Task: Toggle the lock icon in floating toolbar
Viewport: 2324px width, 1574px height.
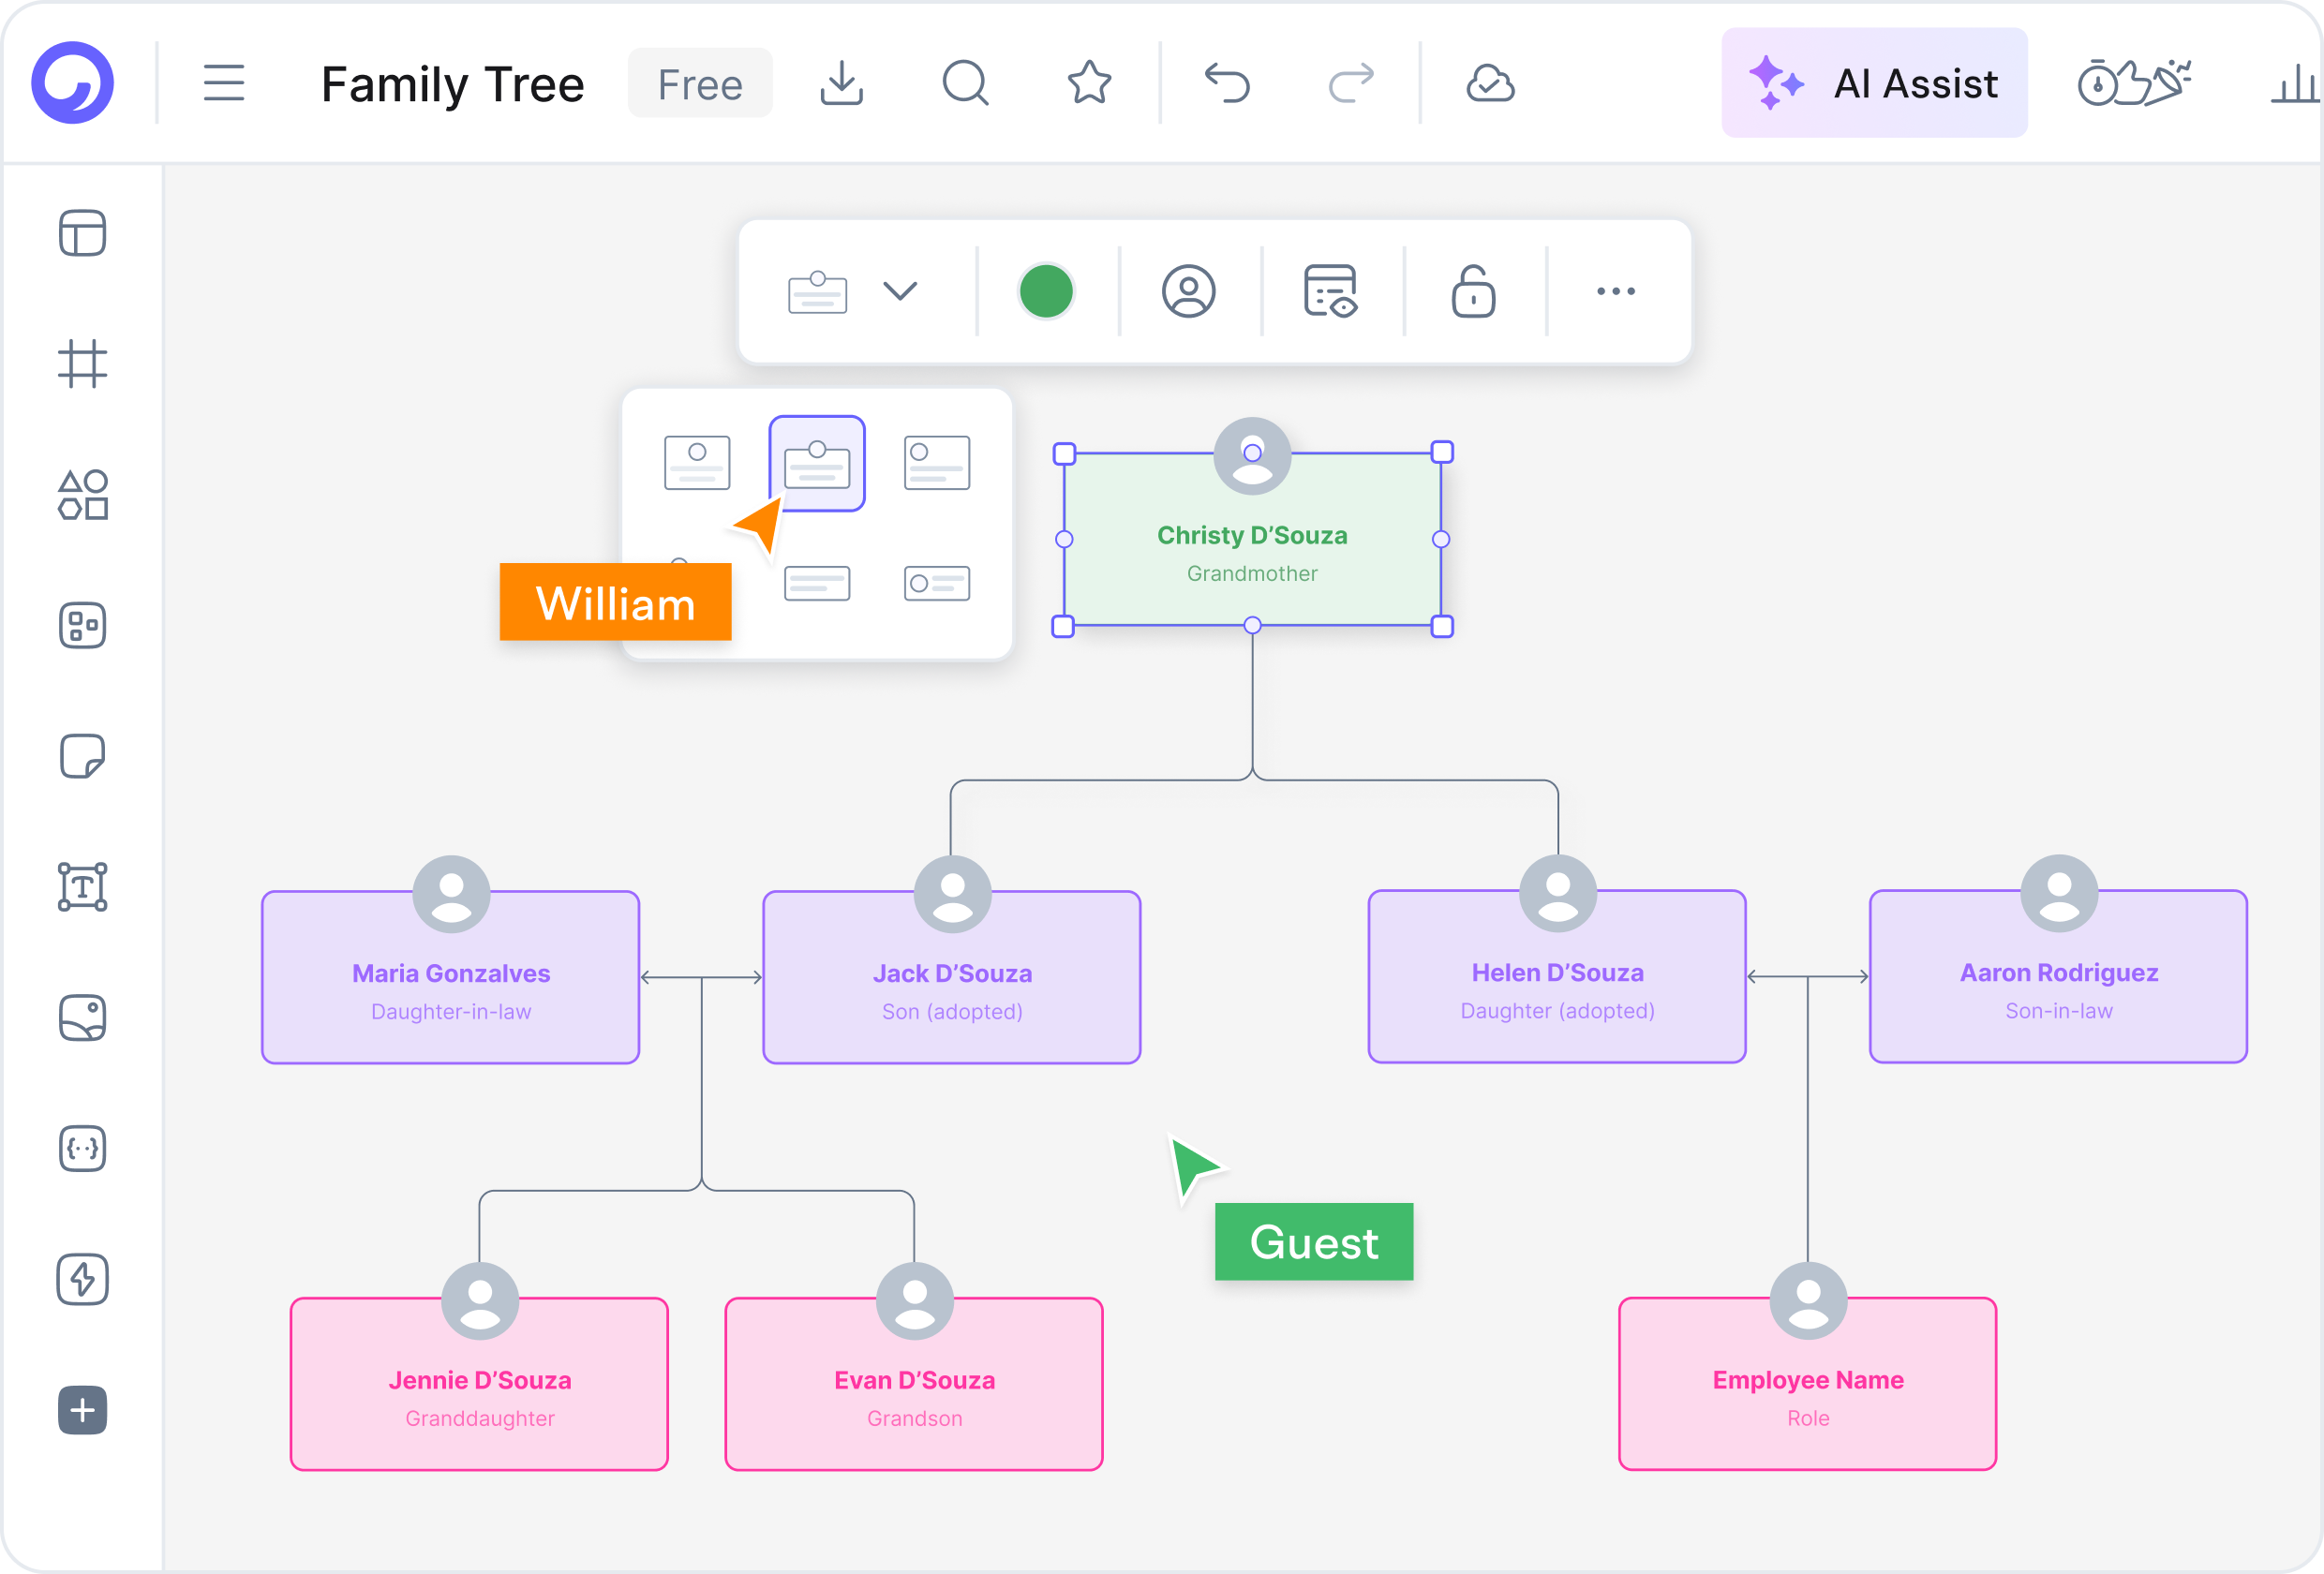Action: click(x=1474, y=291)
